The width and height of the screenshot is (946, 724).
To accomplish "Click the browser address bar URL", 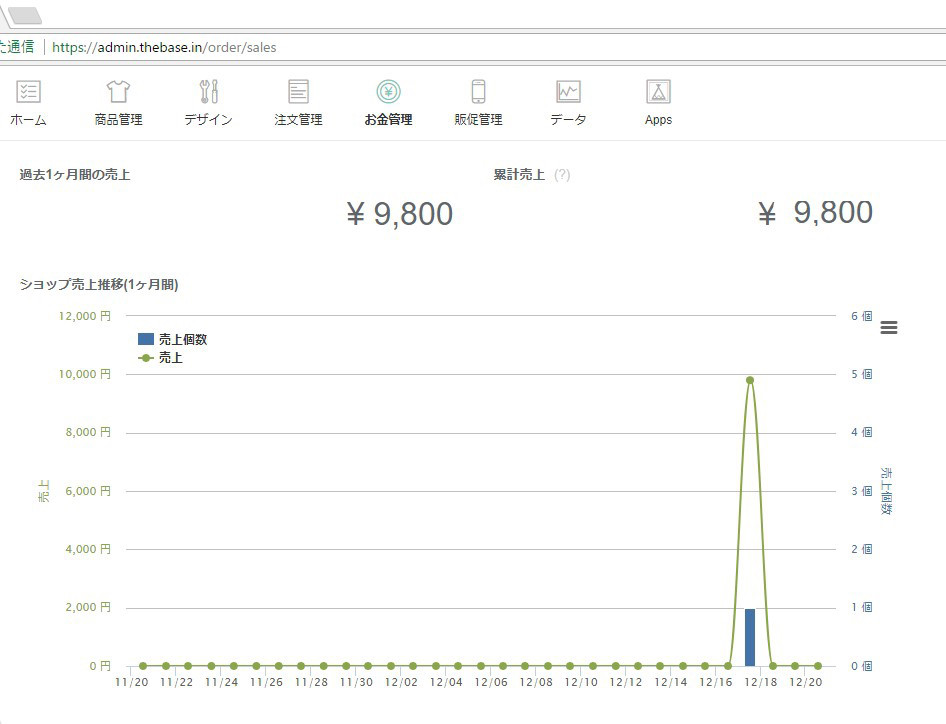I will pyautogui.click(x=164, y=47).
